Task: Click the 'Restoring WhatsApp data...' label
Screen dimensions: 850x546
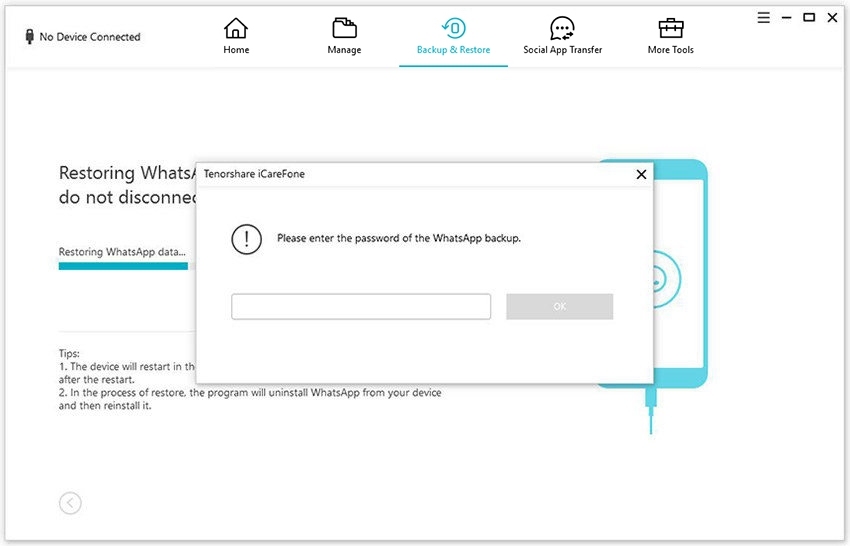Action: click(x=122, y=252)
